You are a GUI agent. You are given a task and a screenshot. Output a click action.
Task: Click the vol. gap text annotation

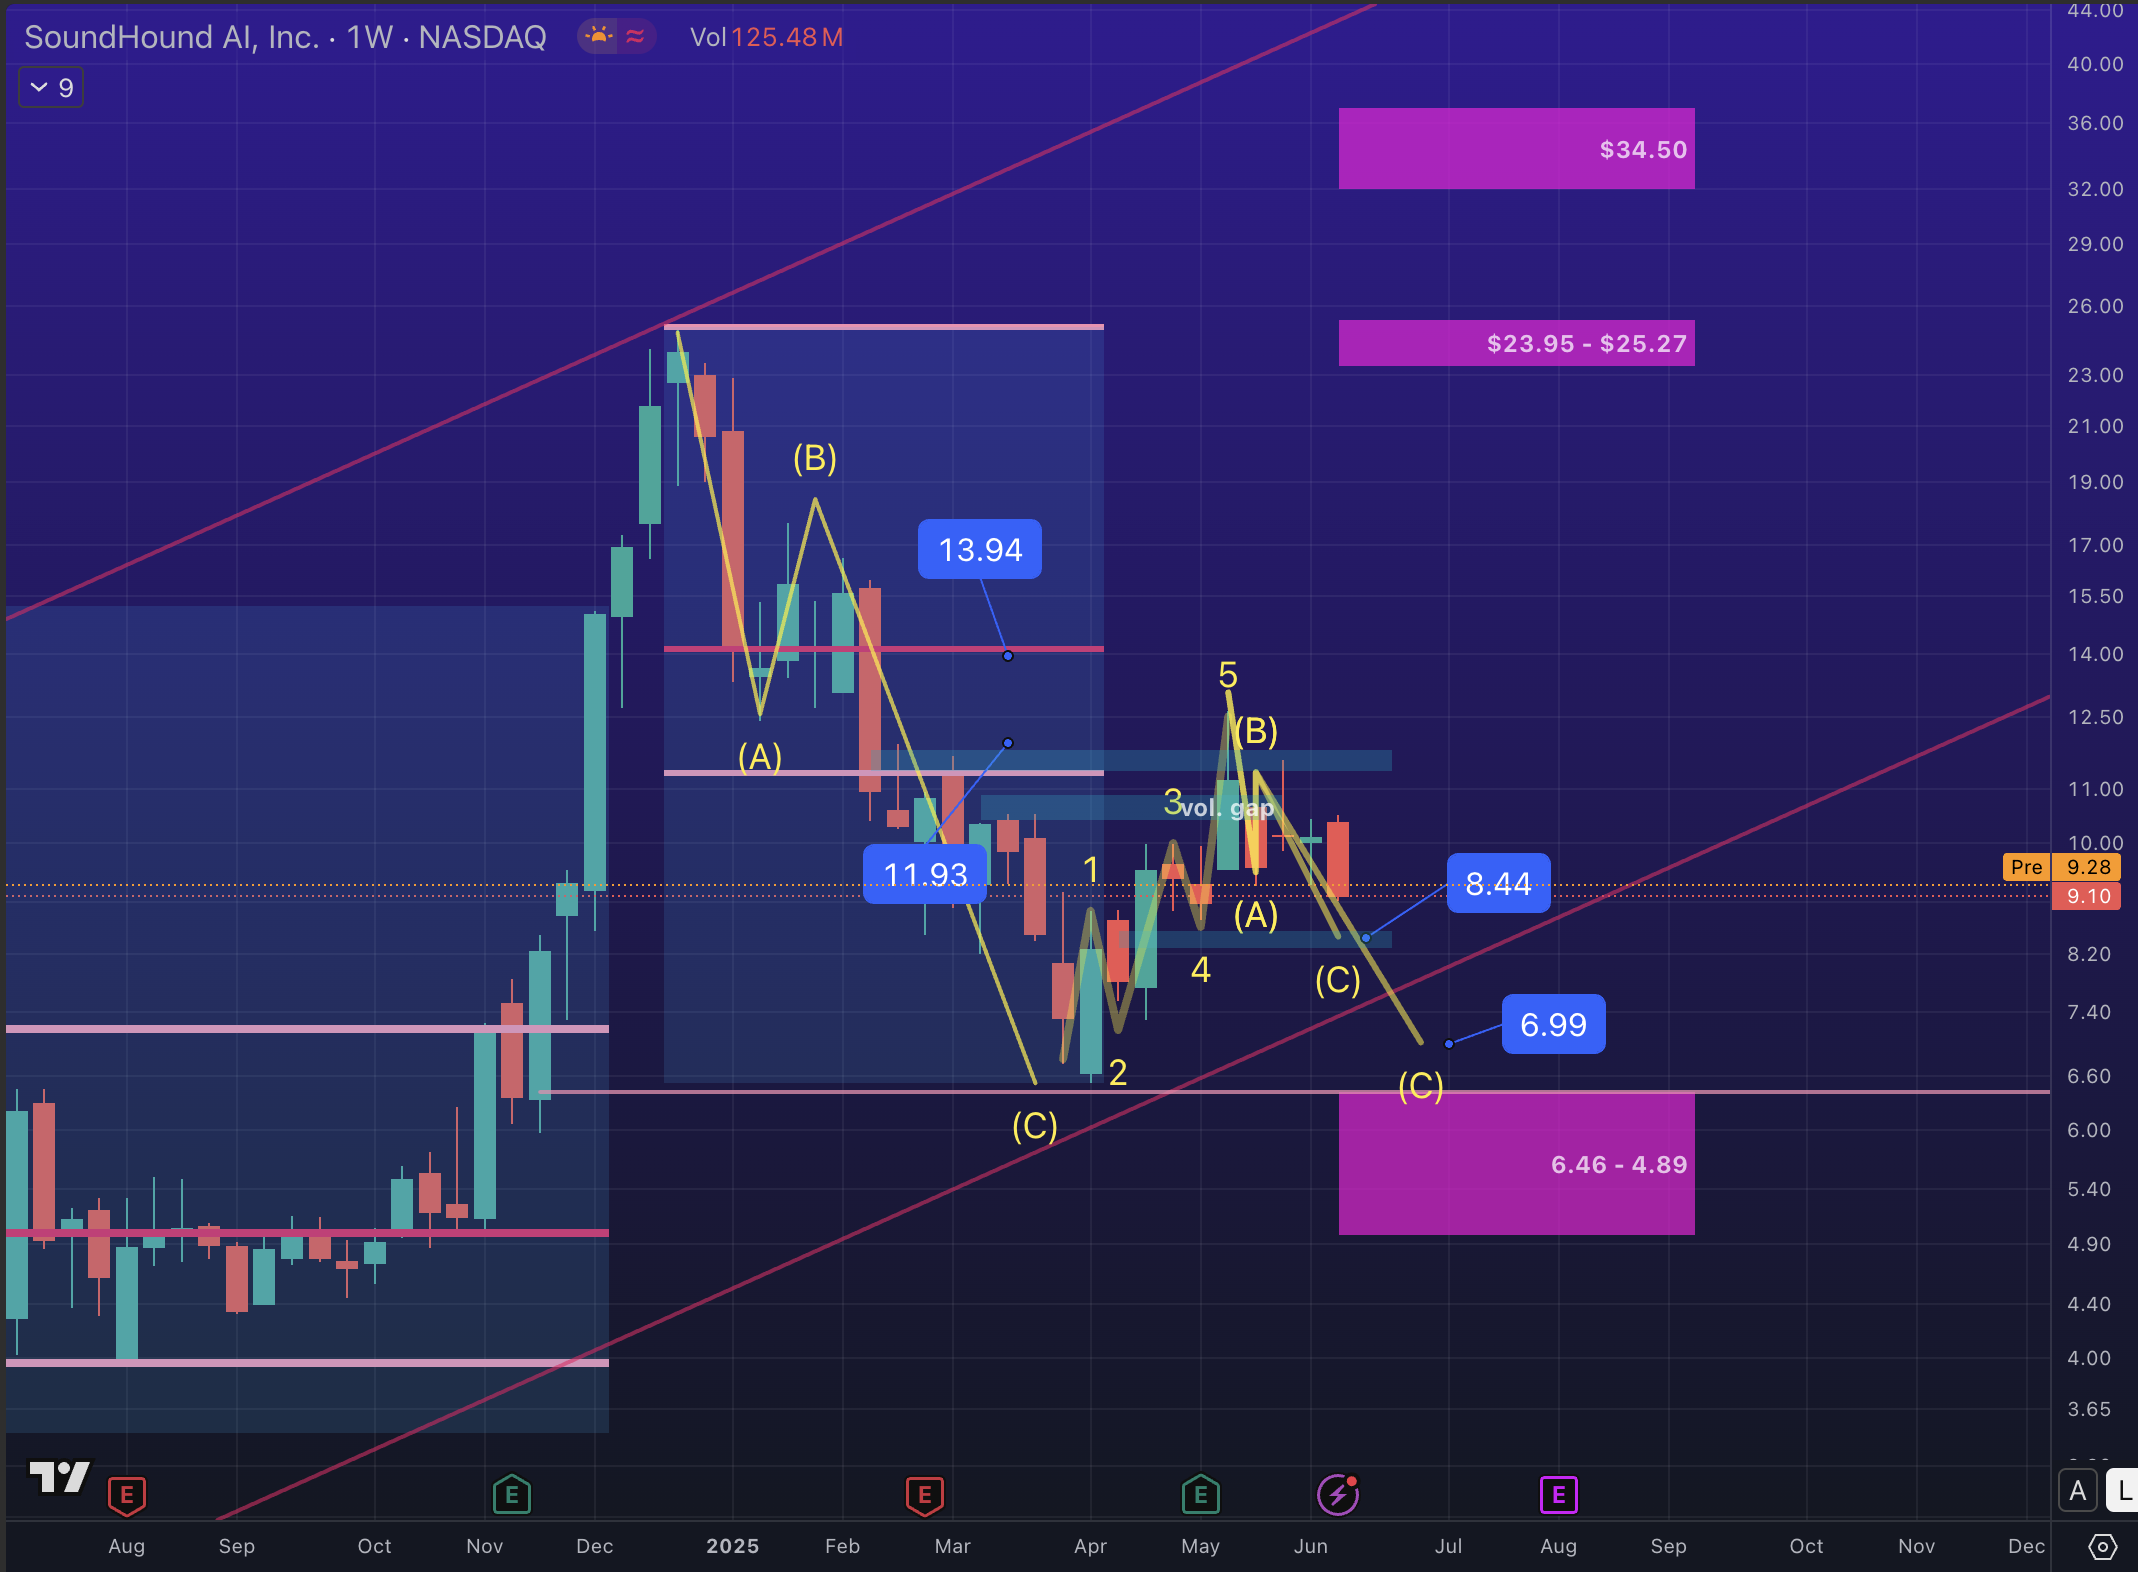tap(1226, 808)
